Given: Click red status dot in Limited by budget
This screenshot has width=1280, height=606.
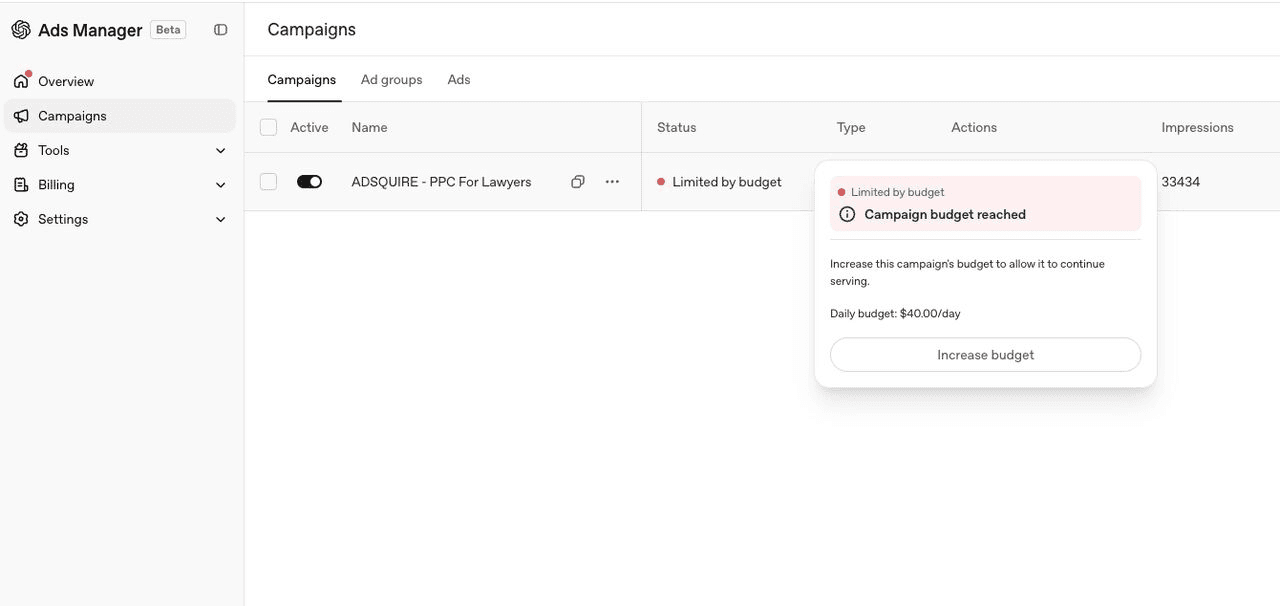Looking at the screenshot, I should 661,182.
